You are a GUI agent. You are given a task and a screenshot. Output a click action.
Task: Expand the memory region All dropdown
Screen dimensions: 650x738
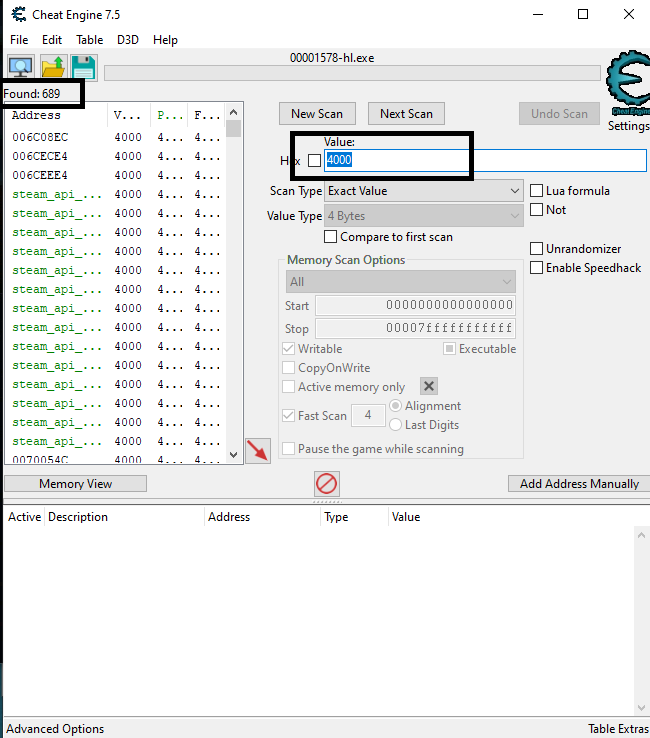401,282
